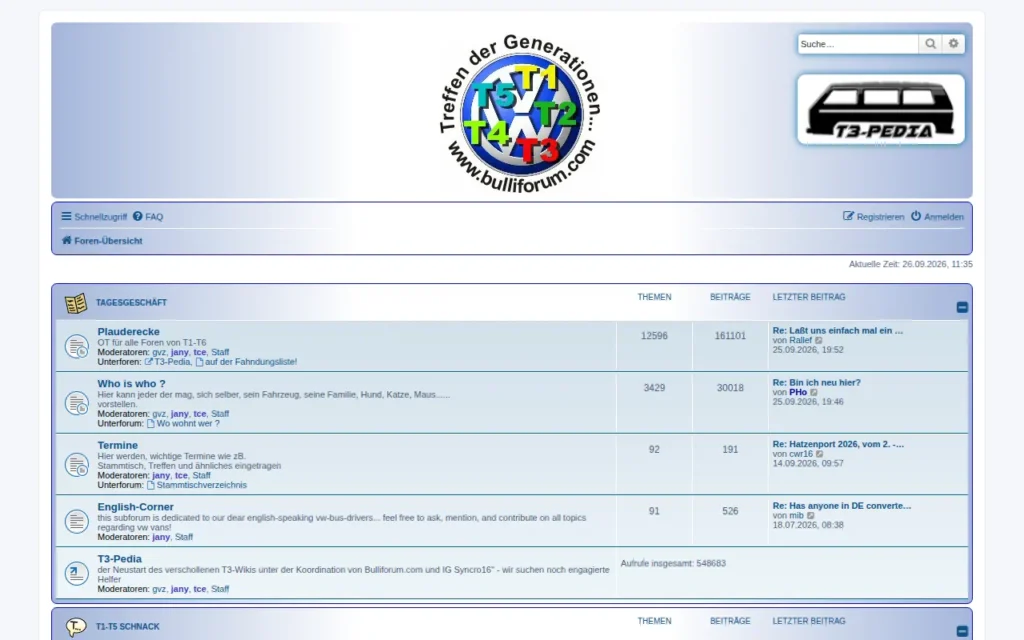Image resolution: width=1024 pixels, height=640 pixels.
Task: Jump to latest post icon beside Rallef
Action: (x=819, y=340)
